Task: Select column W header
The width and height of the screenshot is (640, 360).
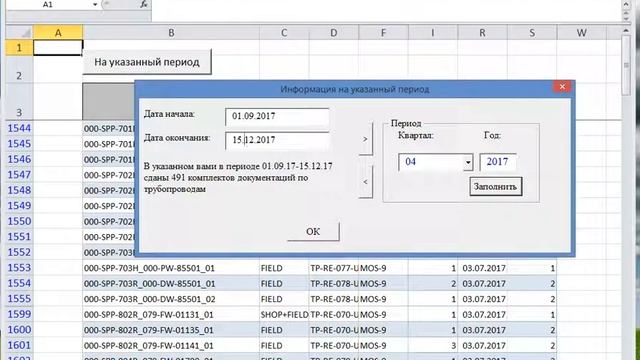Action: (582, 33)
